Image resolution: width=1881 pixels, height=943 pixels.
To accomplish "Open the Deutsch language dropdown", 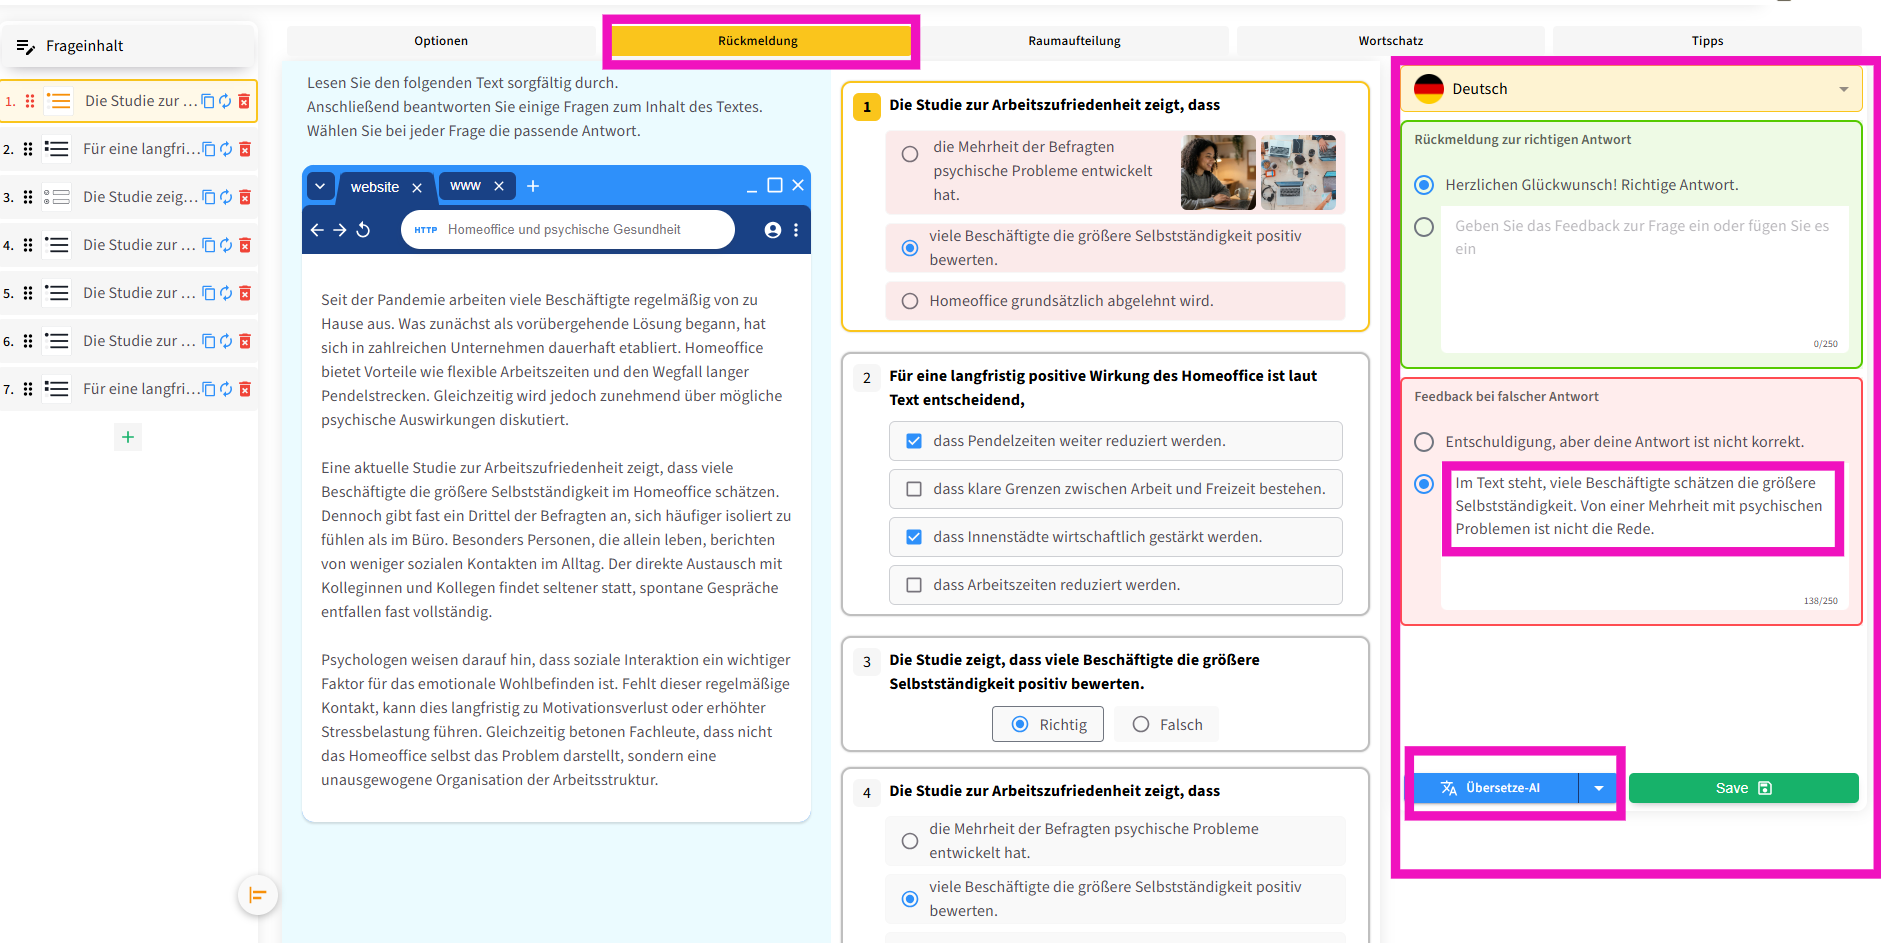I will (x=1631, y=89).
